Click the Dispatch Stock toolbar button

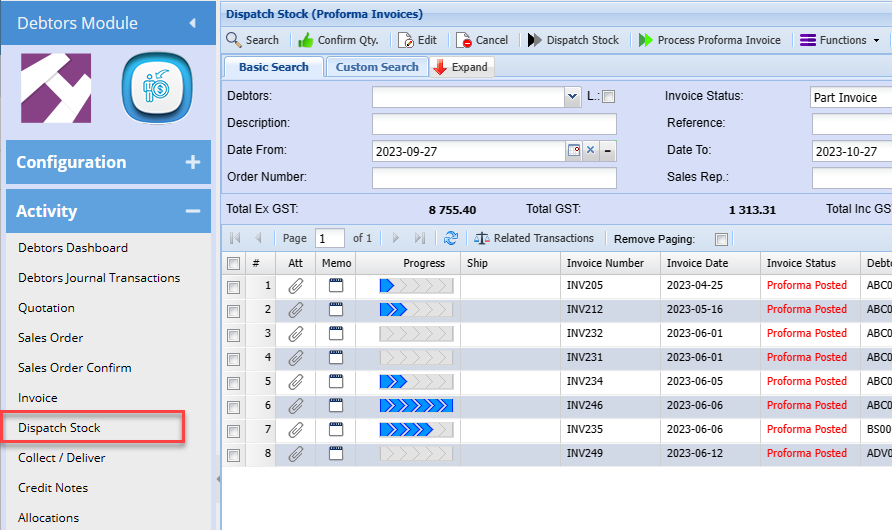coord(573,40)
